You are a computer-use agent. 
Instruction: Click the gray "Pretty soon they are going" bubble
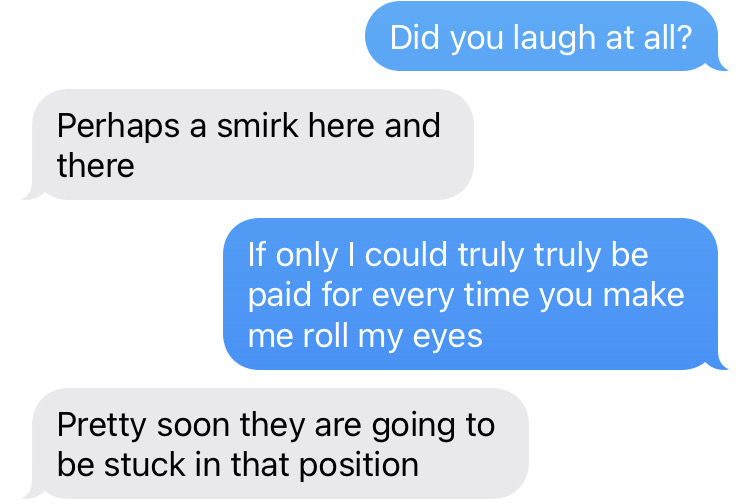(276, 444)
